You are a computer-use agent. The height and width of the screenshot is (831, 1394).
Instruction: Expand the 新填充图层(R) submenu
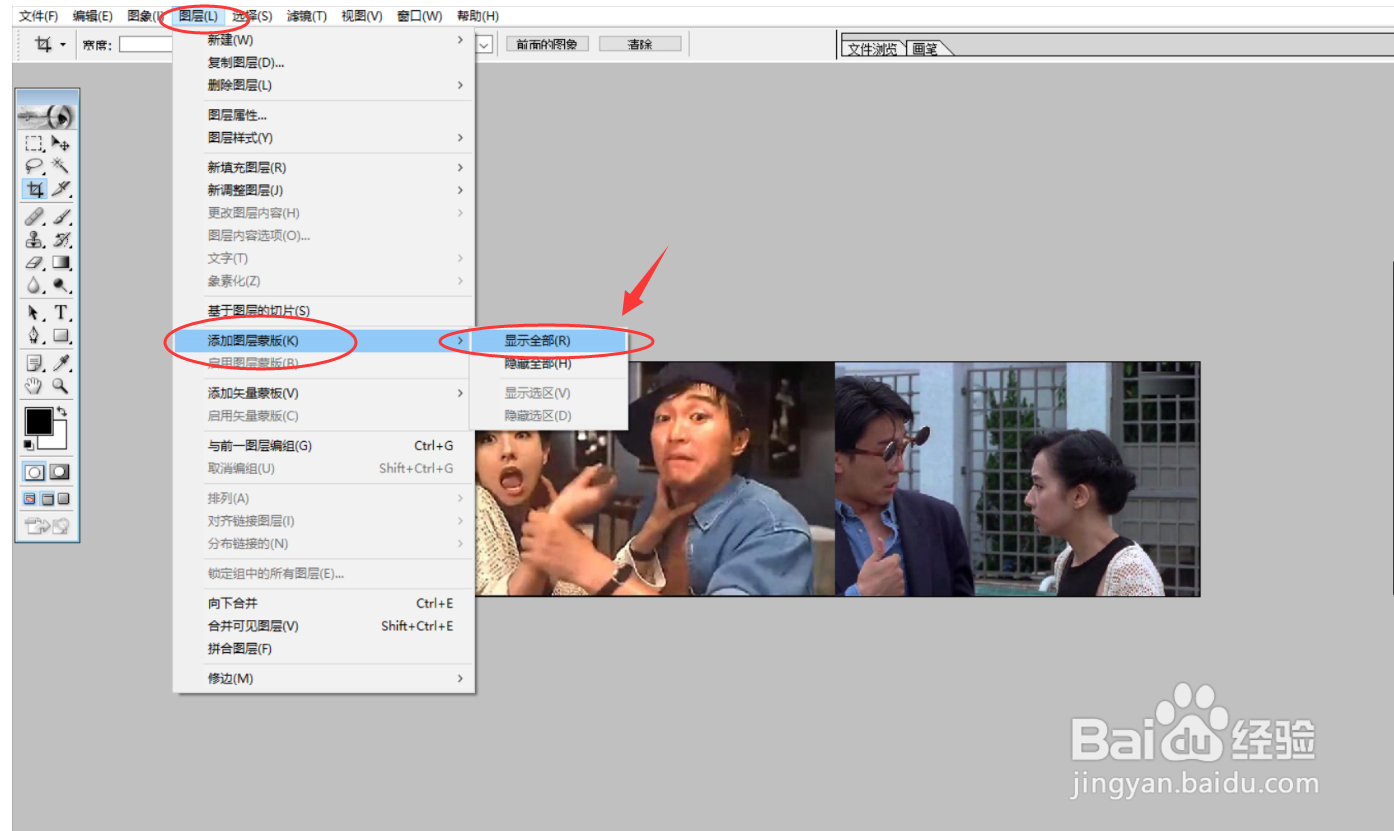point(460,168)
